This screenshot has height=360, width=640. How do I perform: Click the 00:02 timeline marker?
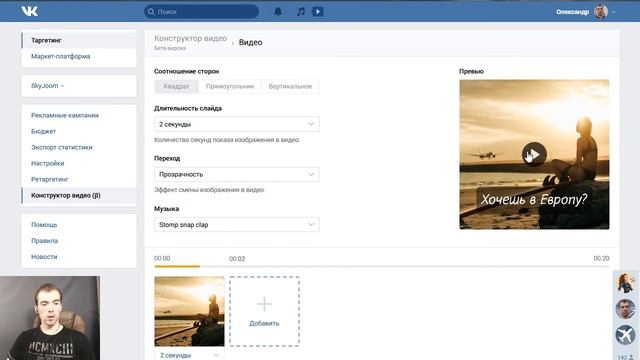click(x=237, y=259)
